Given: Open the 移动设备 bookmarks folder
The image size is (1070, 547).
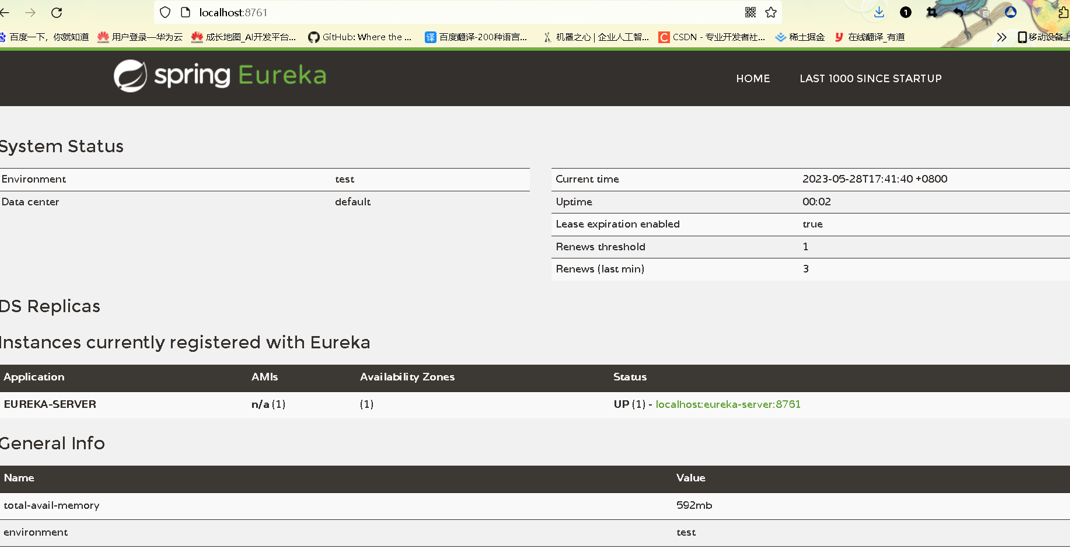Looking at the screenshot, I should click(1043, 37).
